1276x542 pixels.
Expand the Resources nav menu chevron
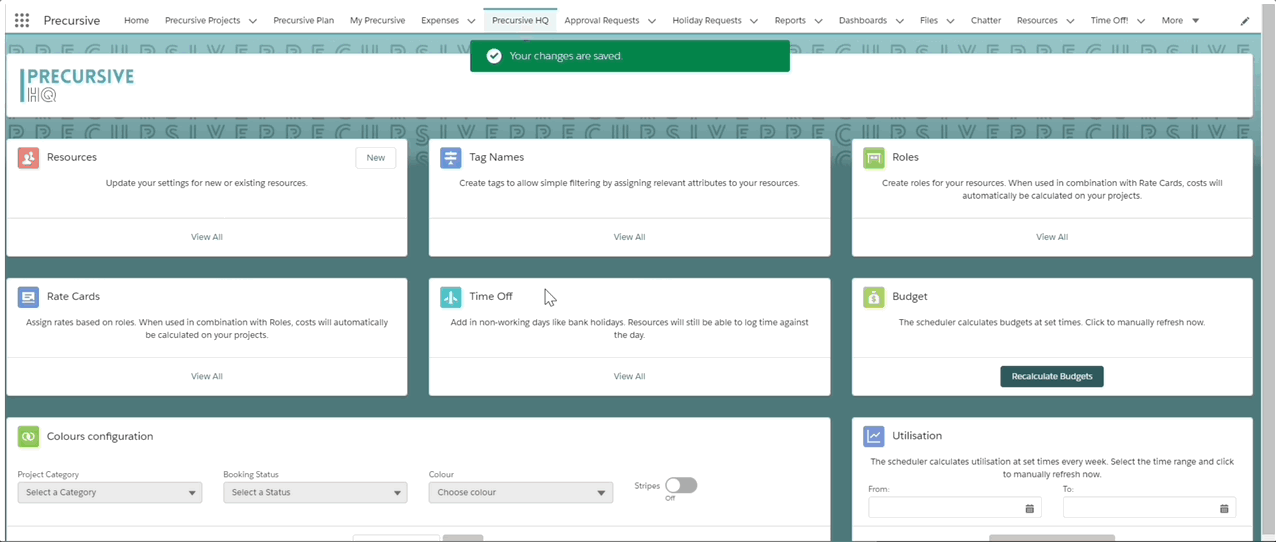pyautogui.click(x=1070, y=21)
